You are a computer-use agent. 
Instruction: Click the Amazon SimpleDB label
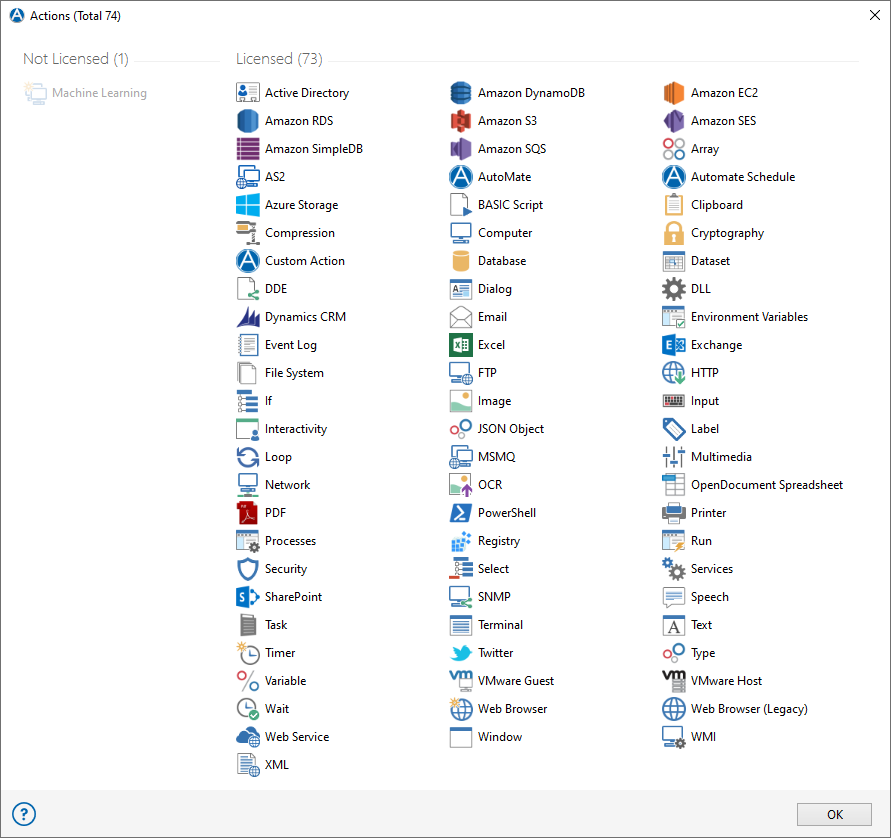click(314, 149)
